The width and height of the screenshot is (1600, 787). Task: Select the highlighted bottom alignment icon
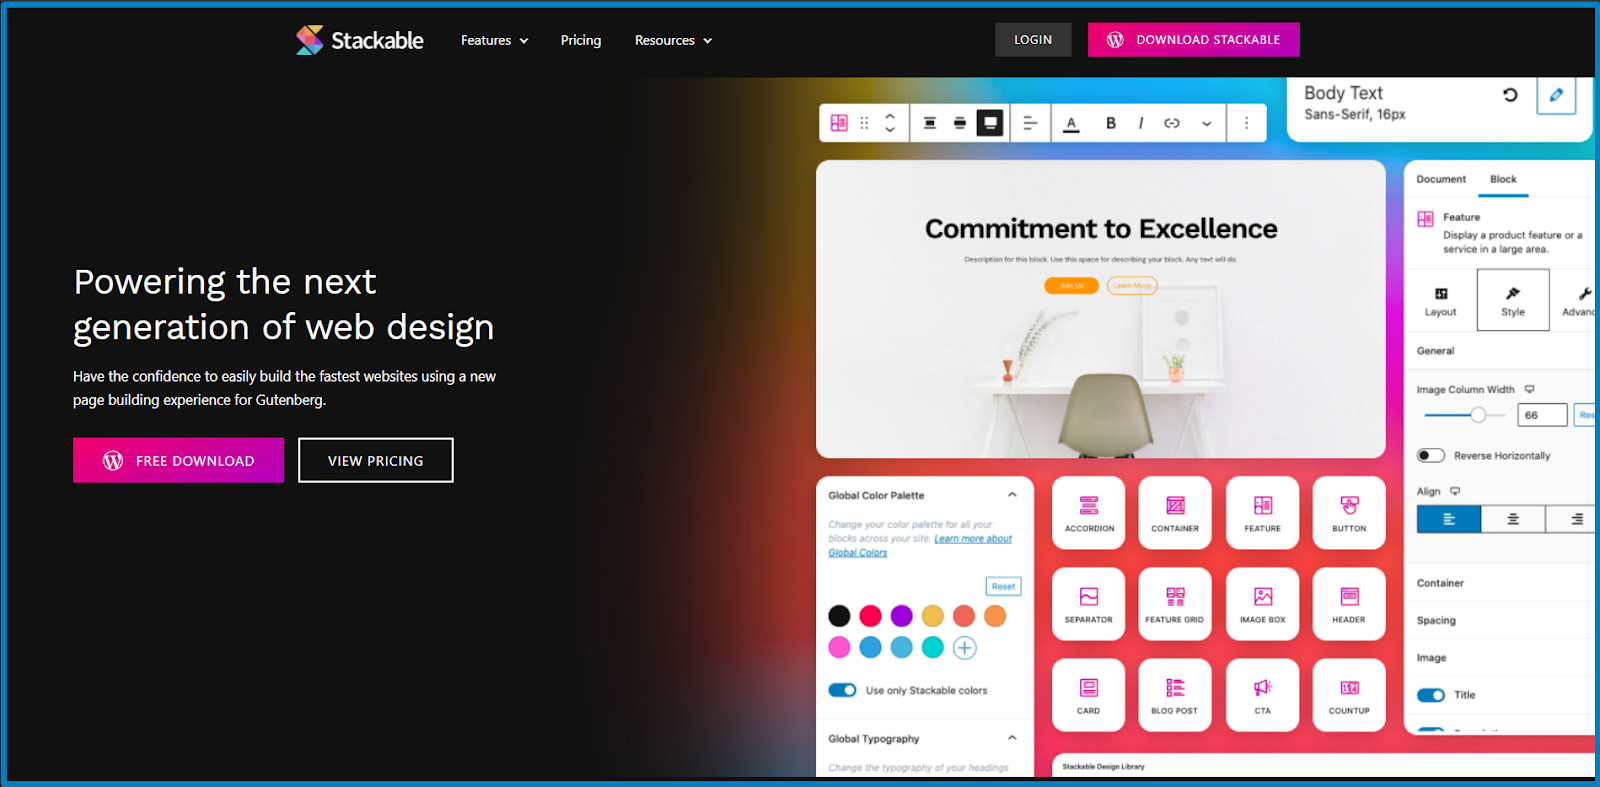coord(990,123)
